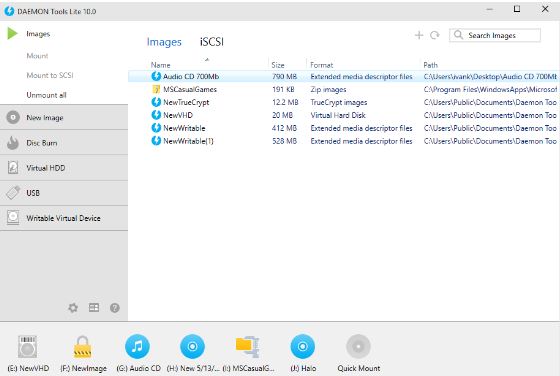Click the NewTrueCrypt row icon
560x376 pixels.
(156, 102)
